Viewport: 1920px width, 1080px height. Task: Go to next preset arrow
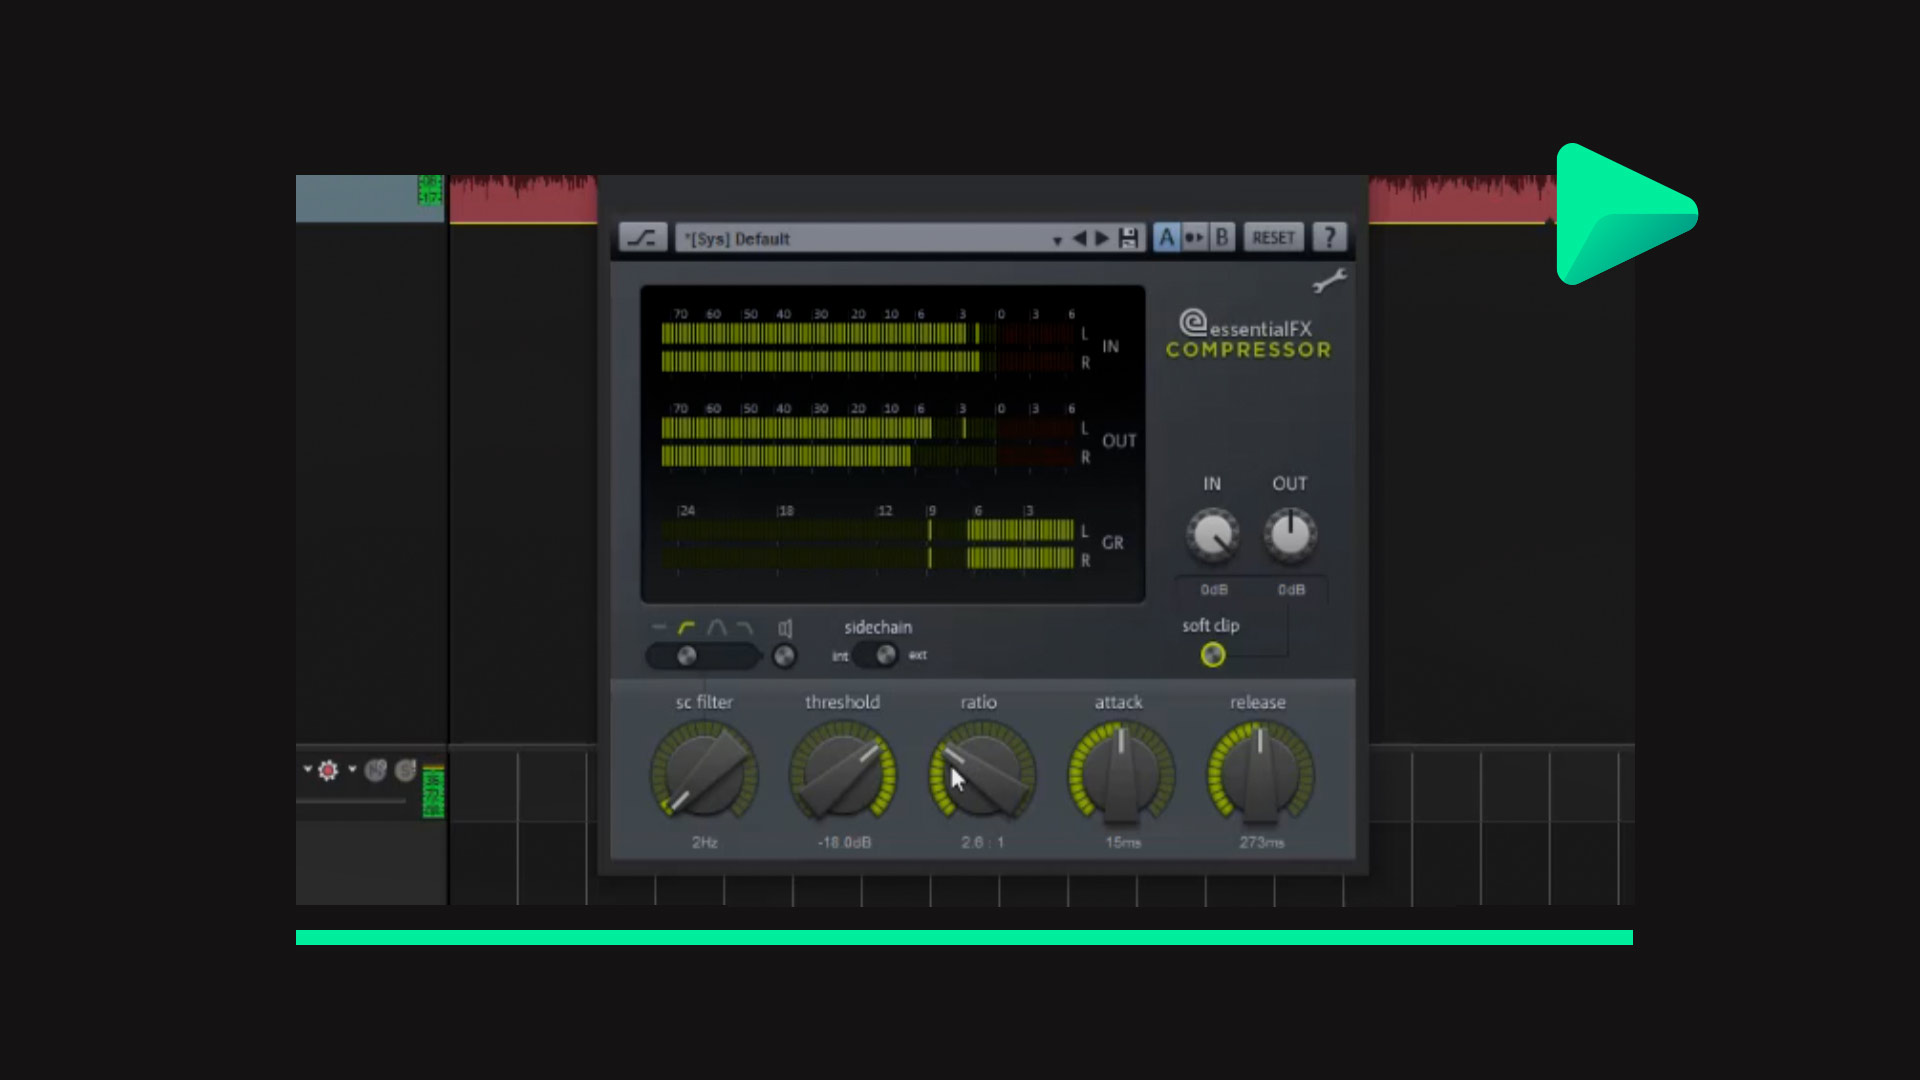(x=1102, y=238)
